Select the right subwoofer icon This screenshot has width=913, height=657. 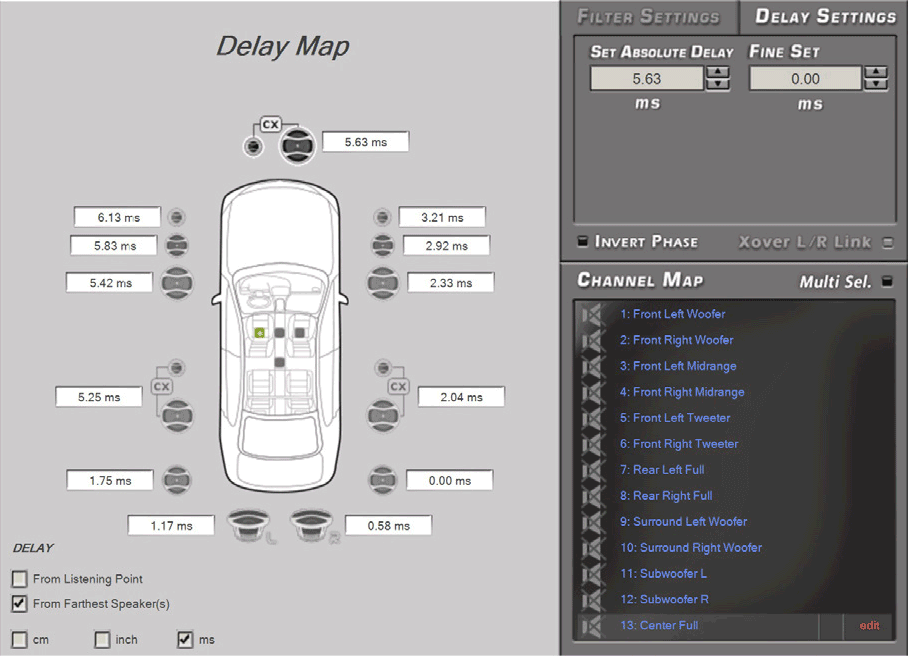tap(312, 524)
